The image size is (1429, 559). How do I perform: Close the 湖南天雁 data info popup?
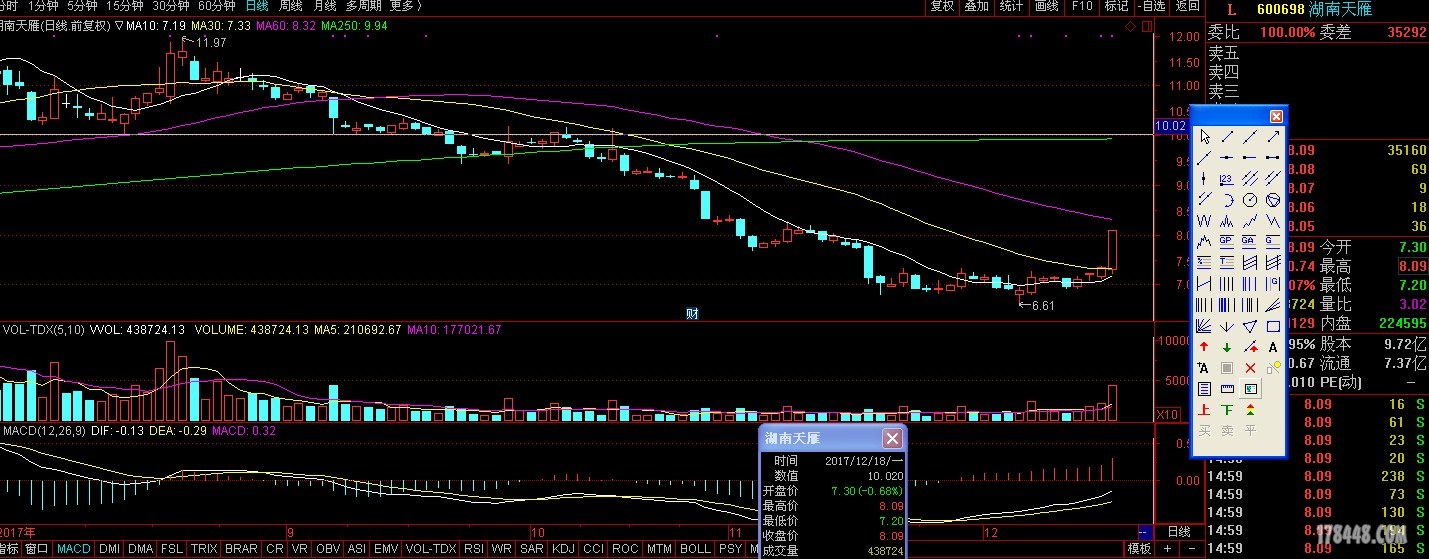click(x=892, y=438)
